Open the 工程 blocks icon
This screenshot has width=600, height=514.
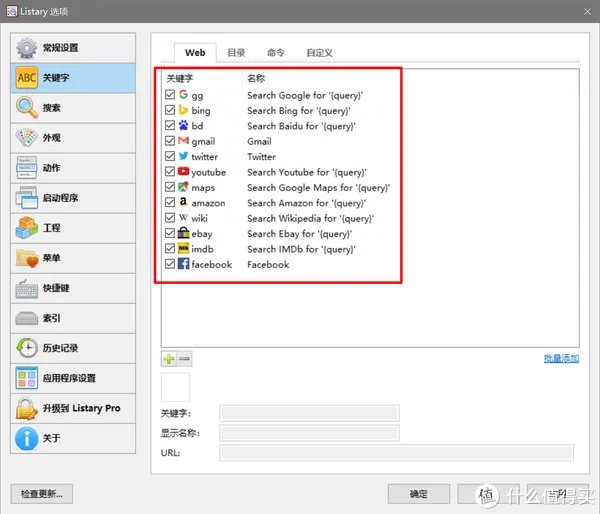26,228
